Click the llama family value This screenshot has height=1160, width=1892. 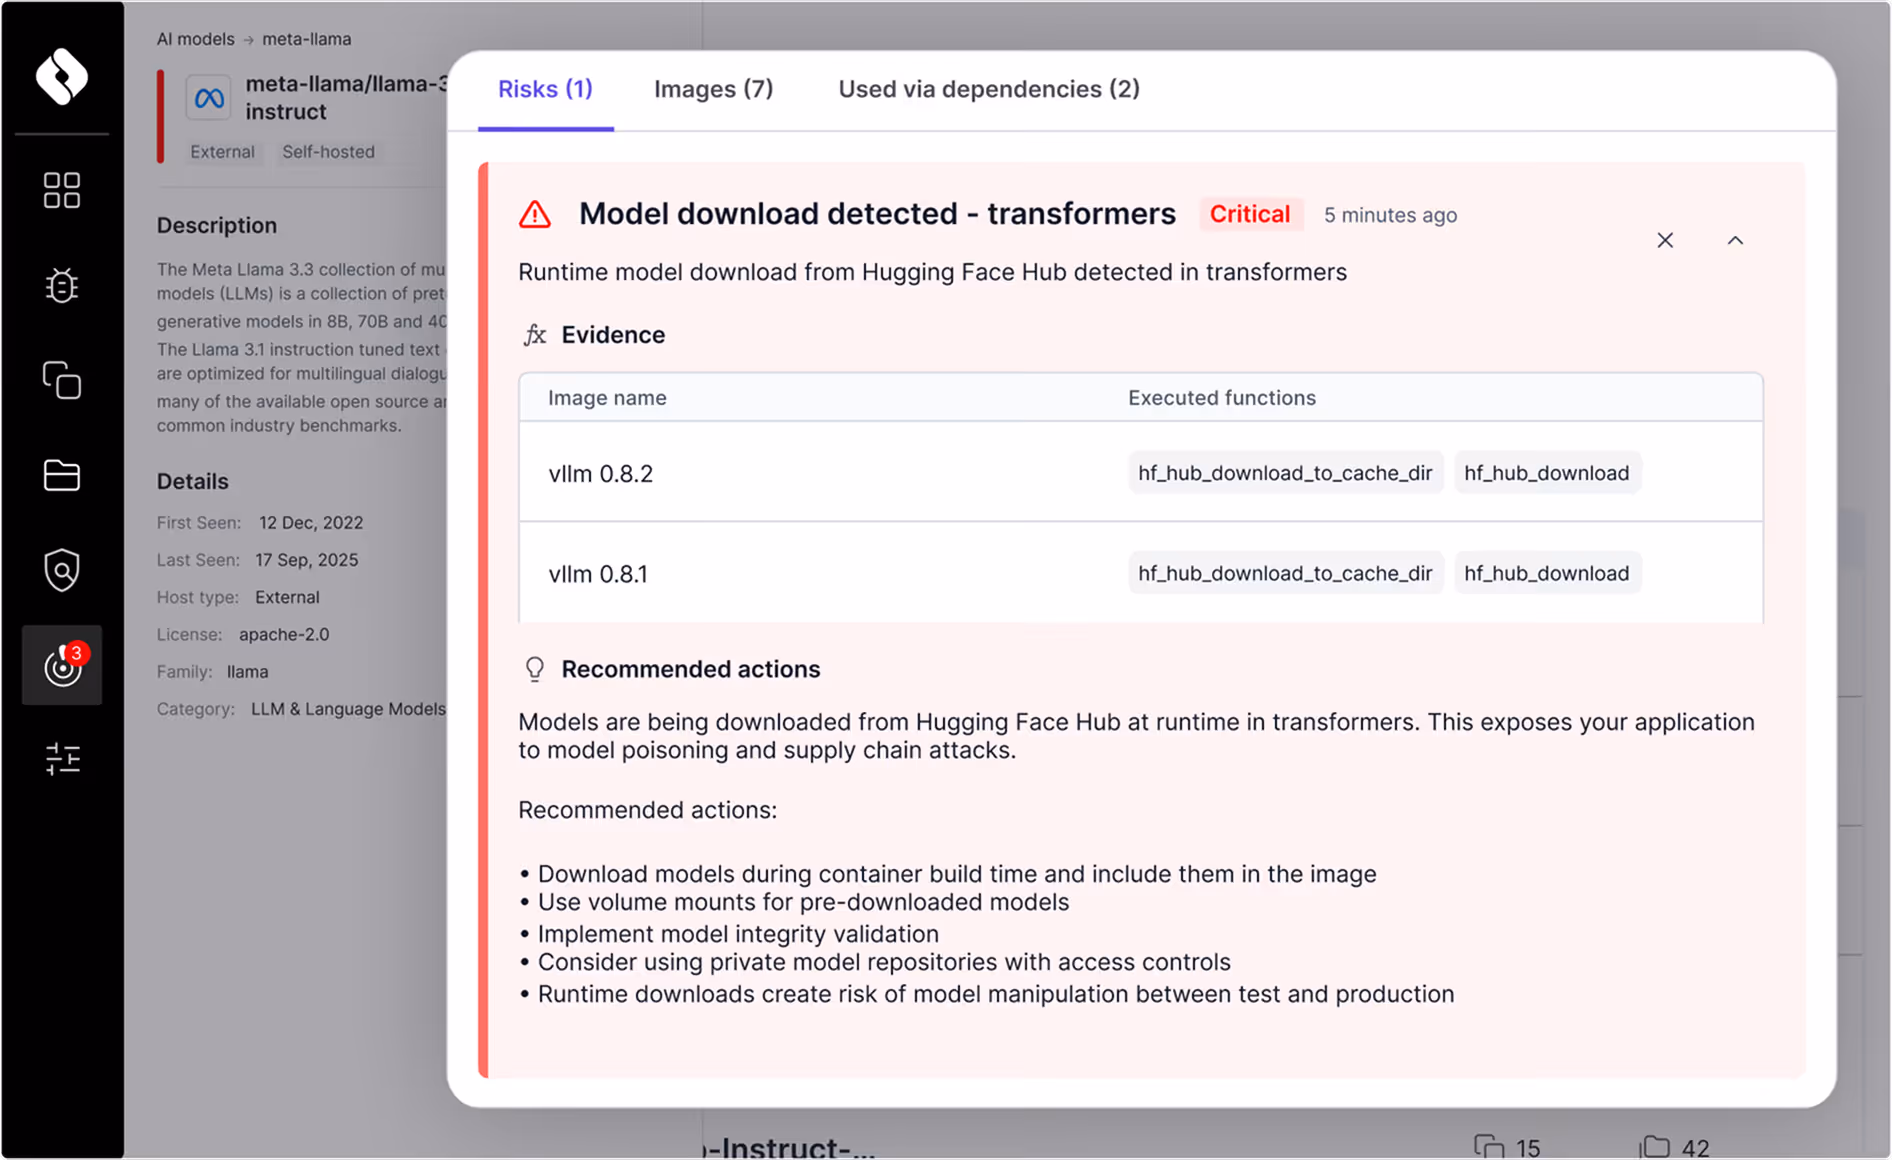[x=247, y=672]
